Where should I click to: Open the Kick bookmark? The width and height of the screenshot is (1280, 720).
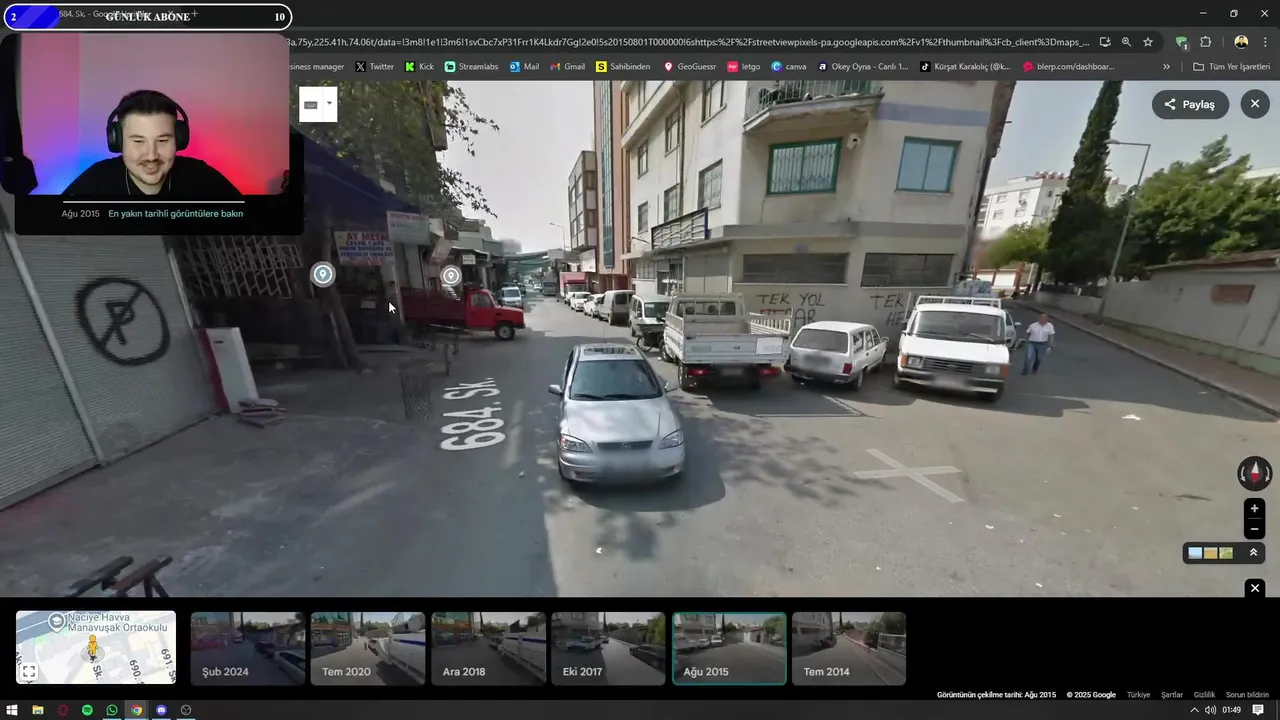coord(419,67)
